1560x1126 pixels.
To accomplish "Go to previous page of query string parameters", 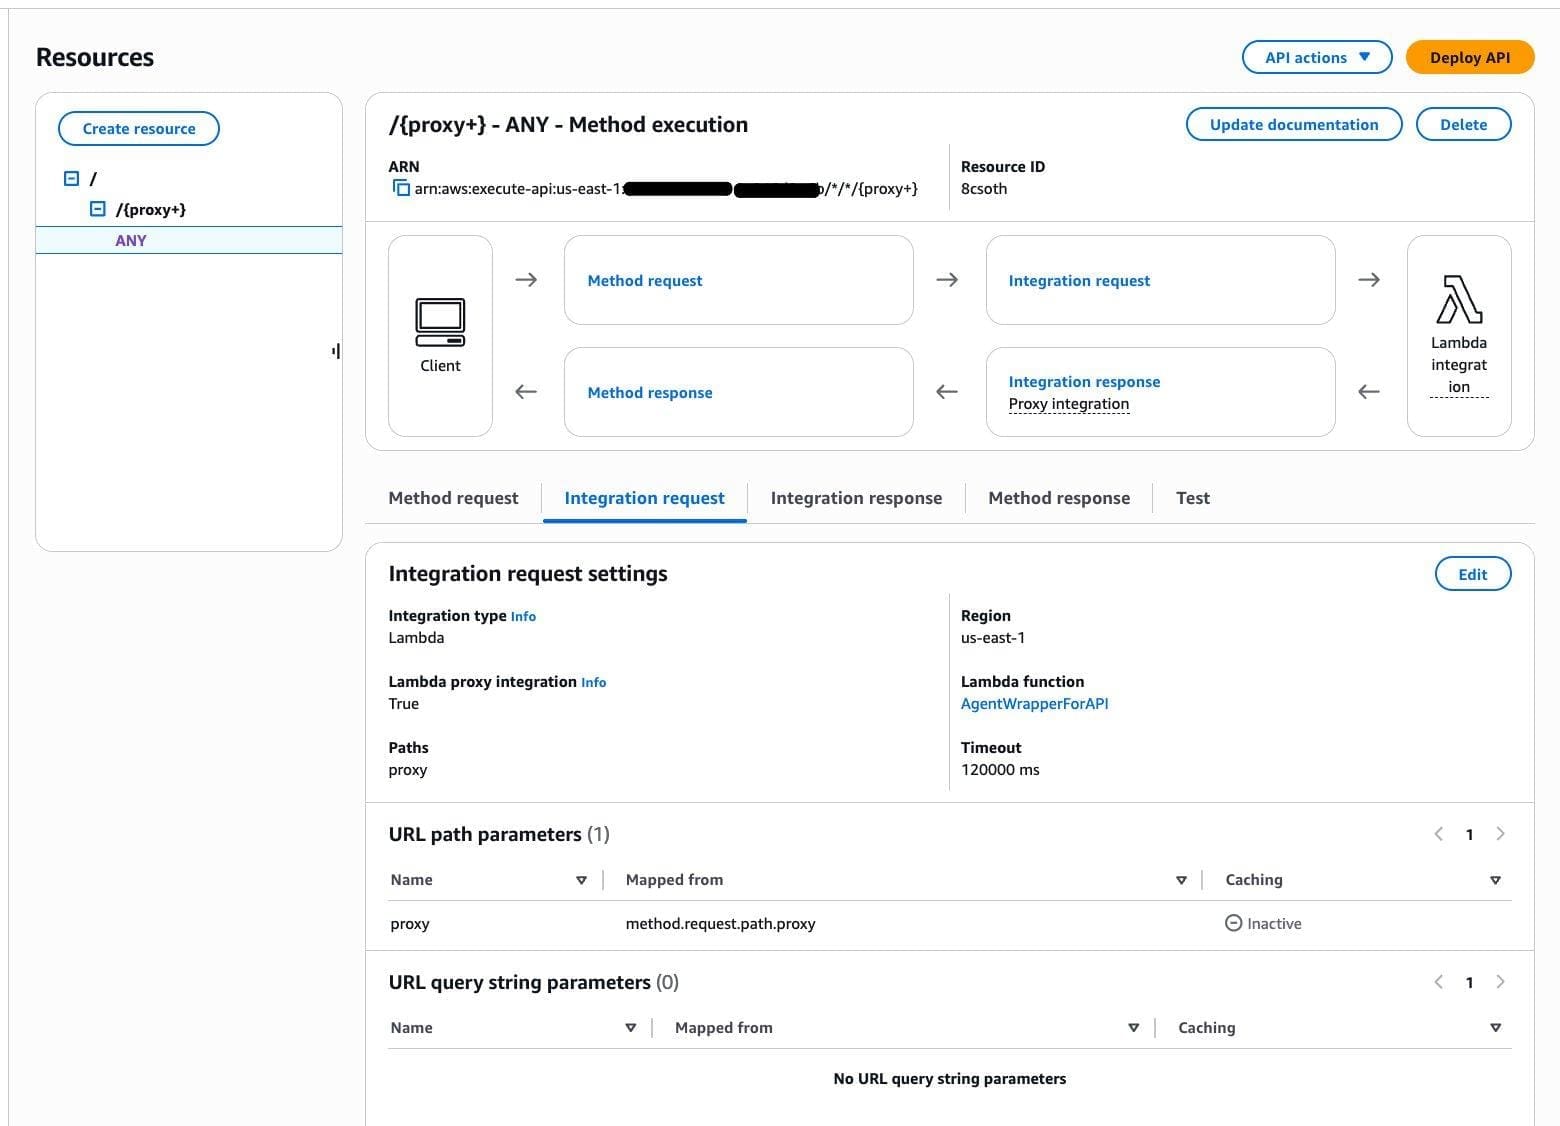I will click(1439, 982).
